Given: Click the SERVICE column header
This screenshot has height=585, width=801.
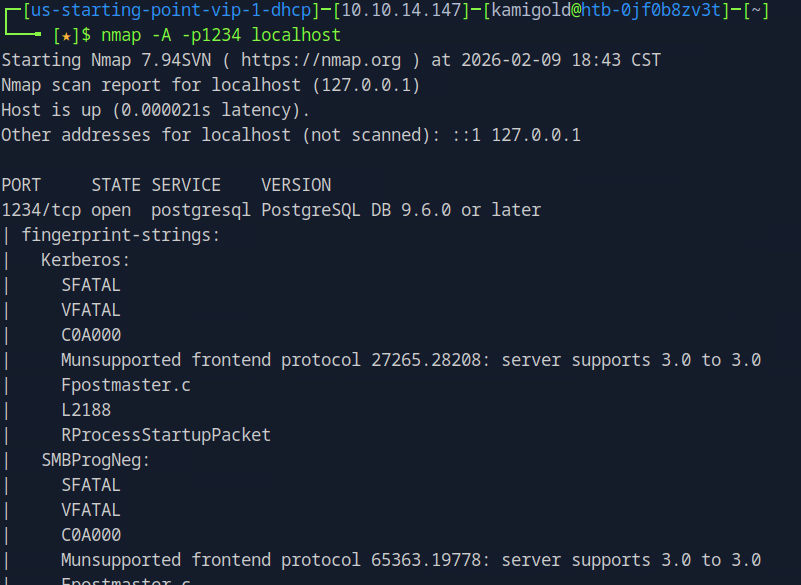Looking at the screenshot, I should click(x=186, y=185).
